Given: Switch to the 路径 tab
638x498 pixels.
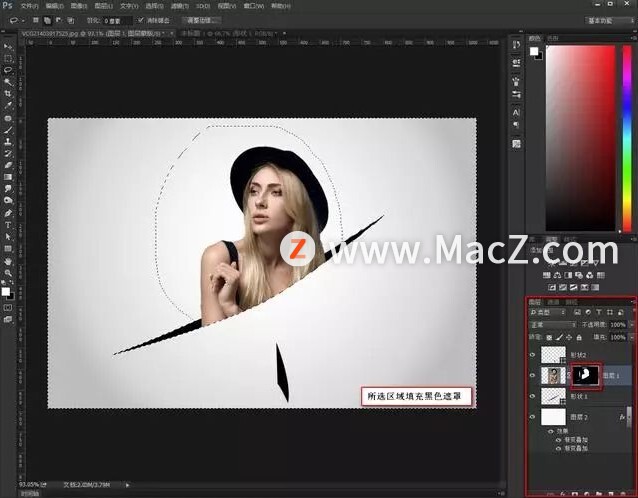Looking at the screenshot, I should pos(571,302).
